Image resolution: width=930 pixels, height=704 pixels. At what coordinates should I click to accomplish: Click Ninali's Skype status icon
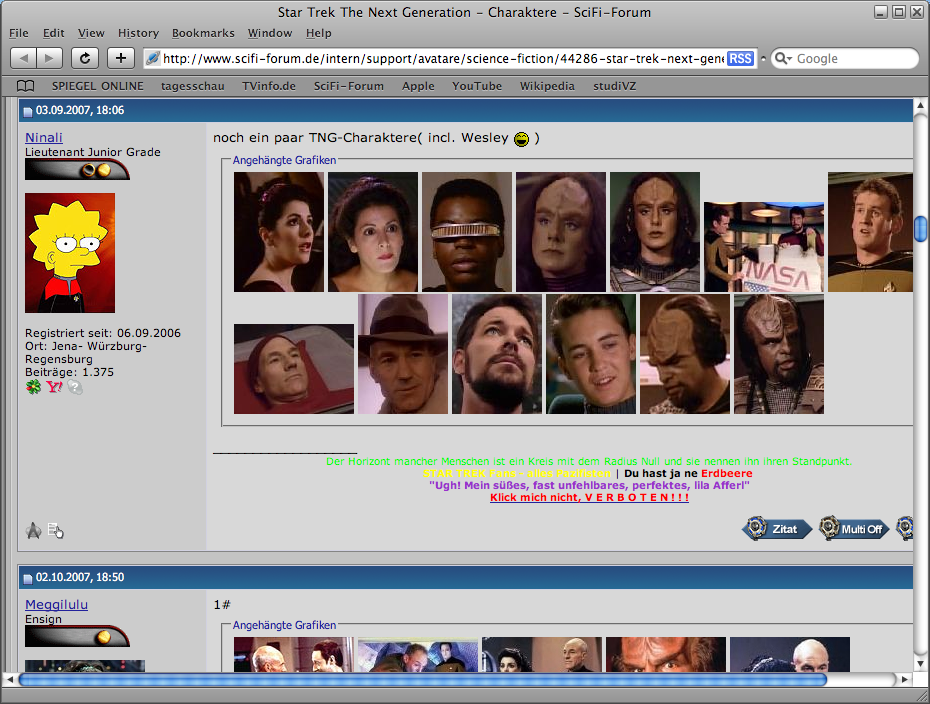click(74, 386)
